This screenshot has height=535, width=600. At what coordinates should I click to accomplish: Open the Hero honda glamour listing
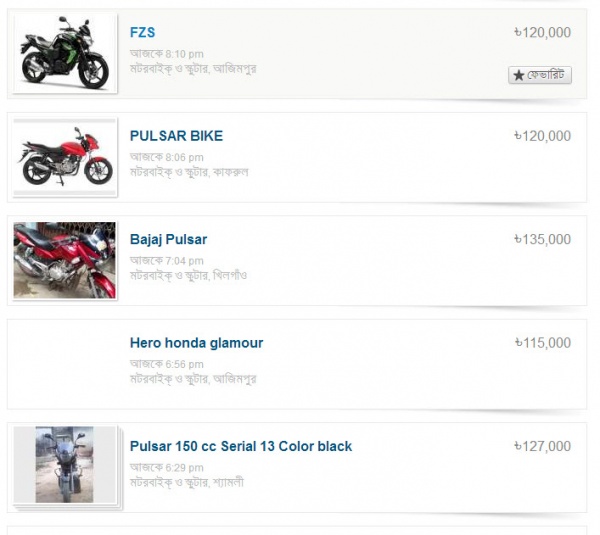[196, 343]
